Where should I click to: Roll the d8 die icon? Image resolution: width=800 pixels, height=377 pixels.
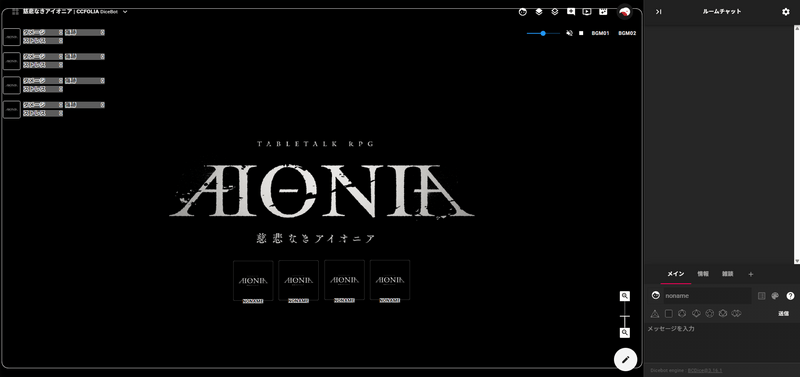pos(682,314)
